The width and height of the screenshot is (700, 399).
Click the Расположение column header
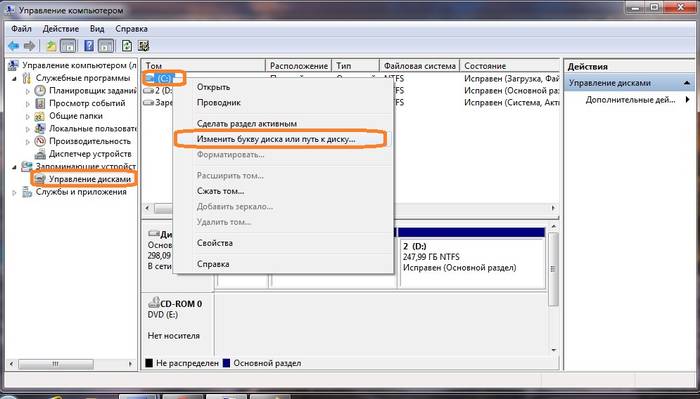pyautogui.click(x=299, y=66)
